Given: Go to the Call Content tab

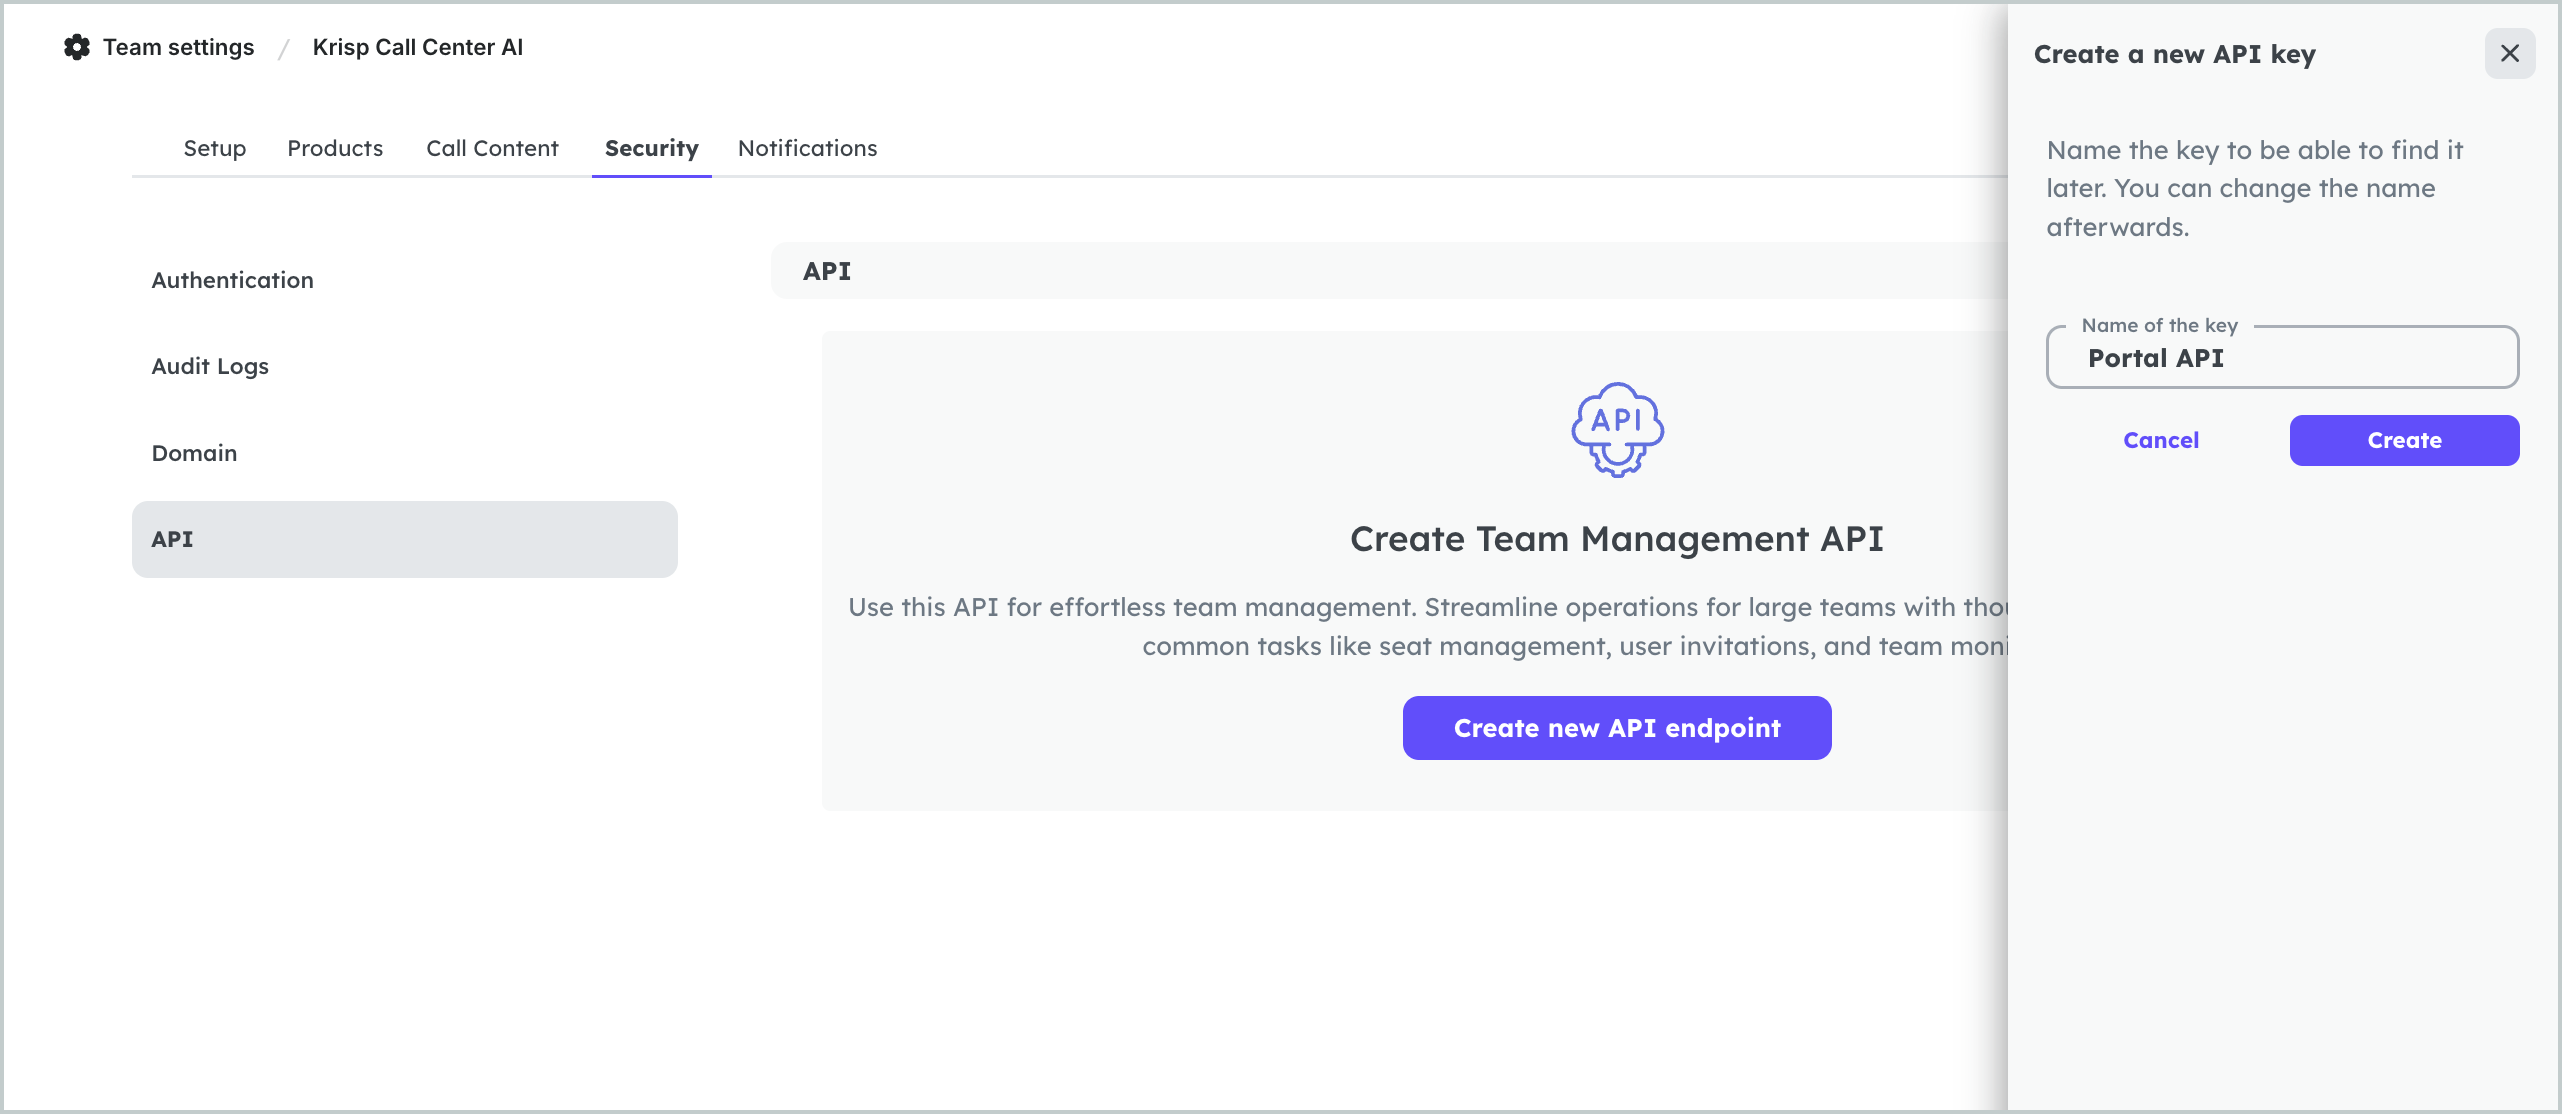Looking at the screenshot, I should [492, 149].
